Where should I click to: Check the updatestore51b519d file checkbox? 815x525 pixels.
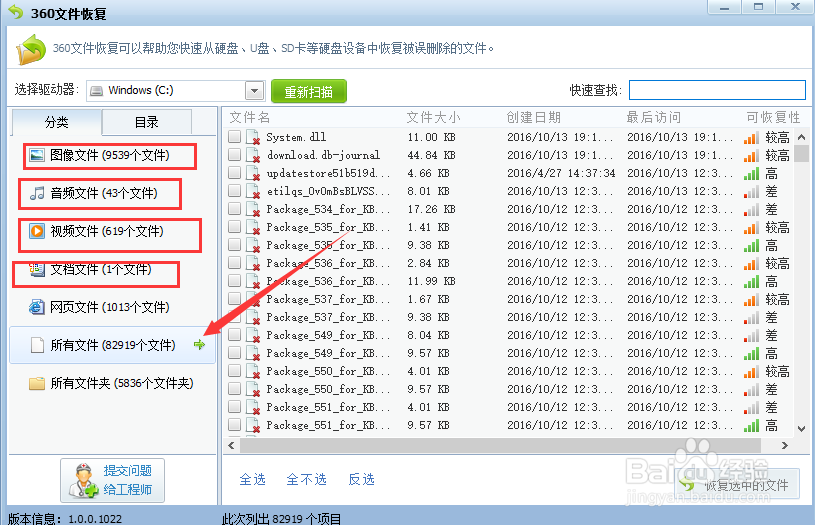click(x=234, y=173)
